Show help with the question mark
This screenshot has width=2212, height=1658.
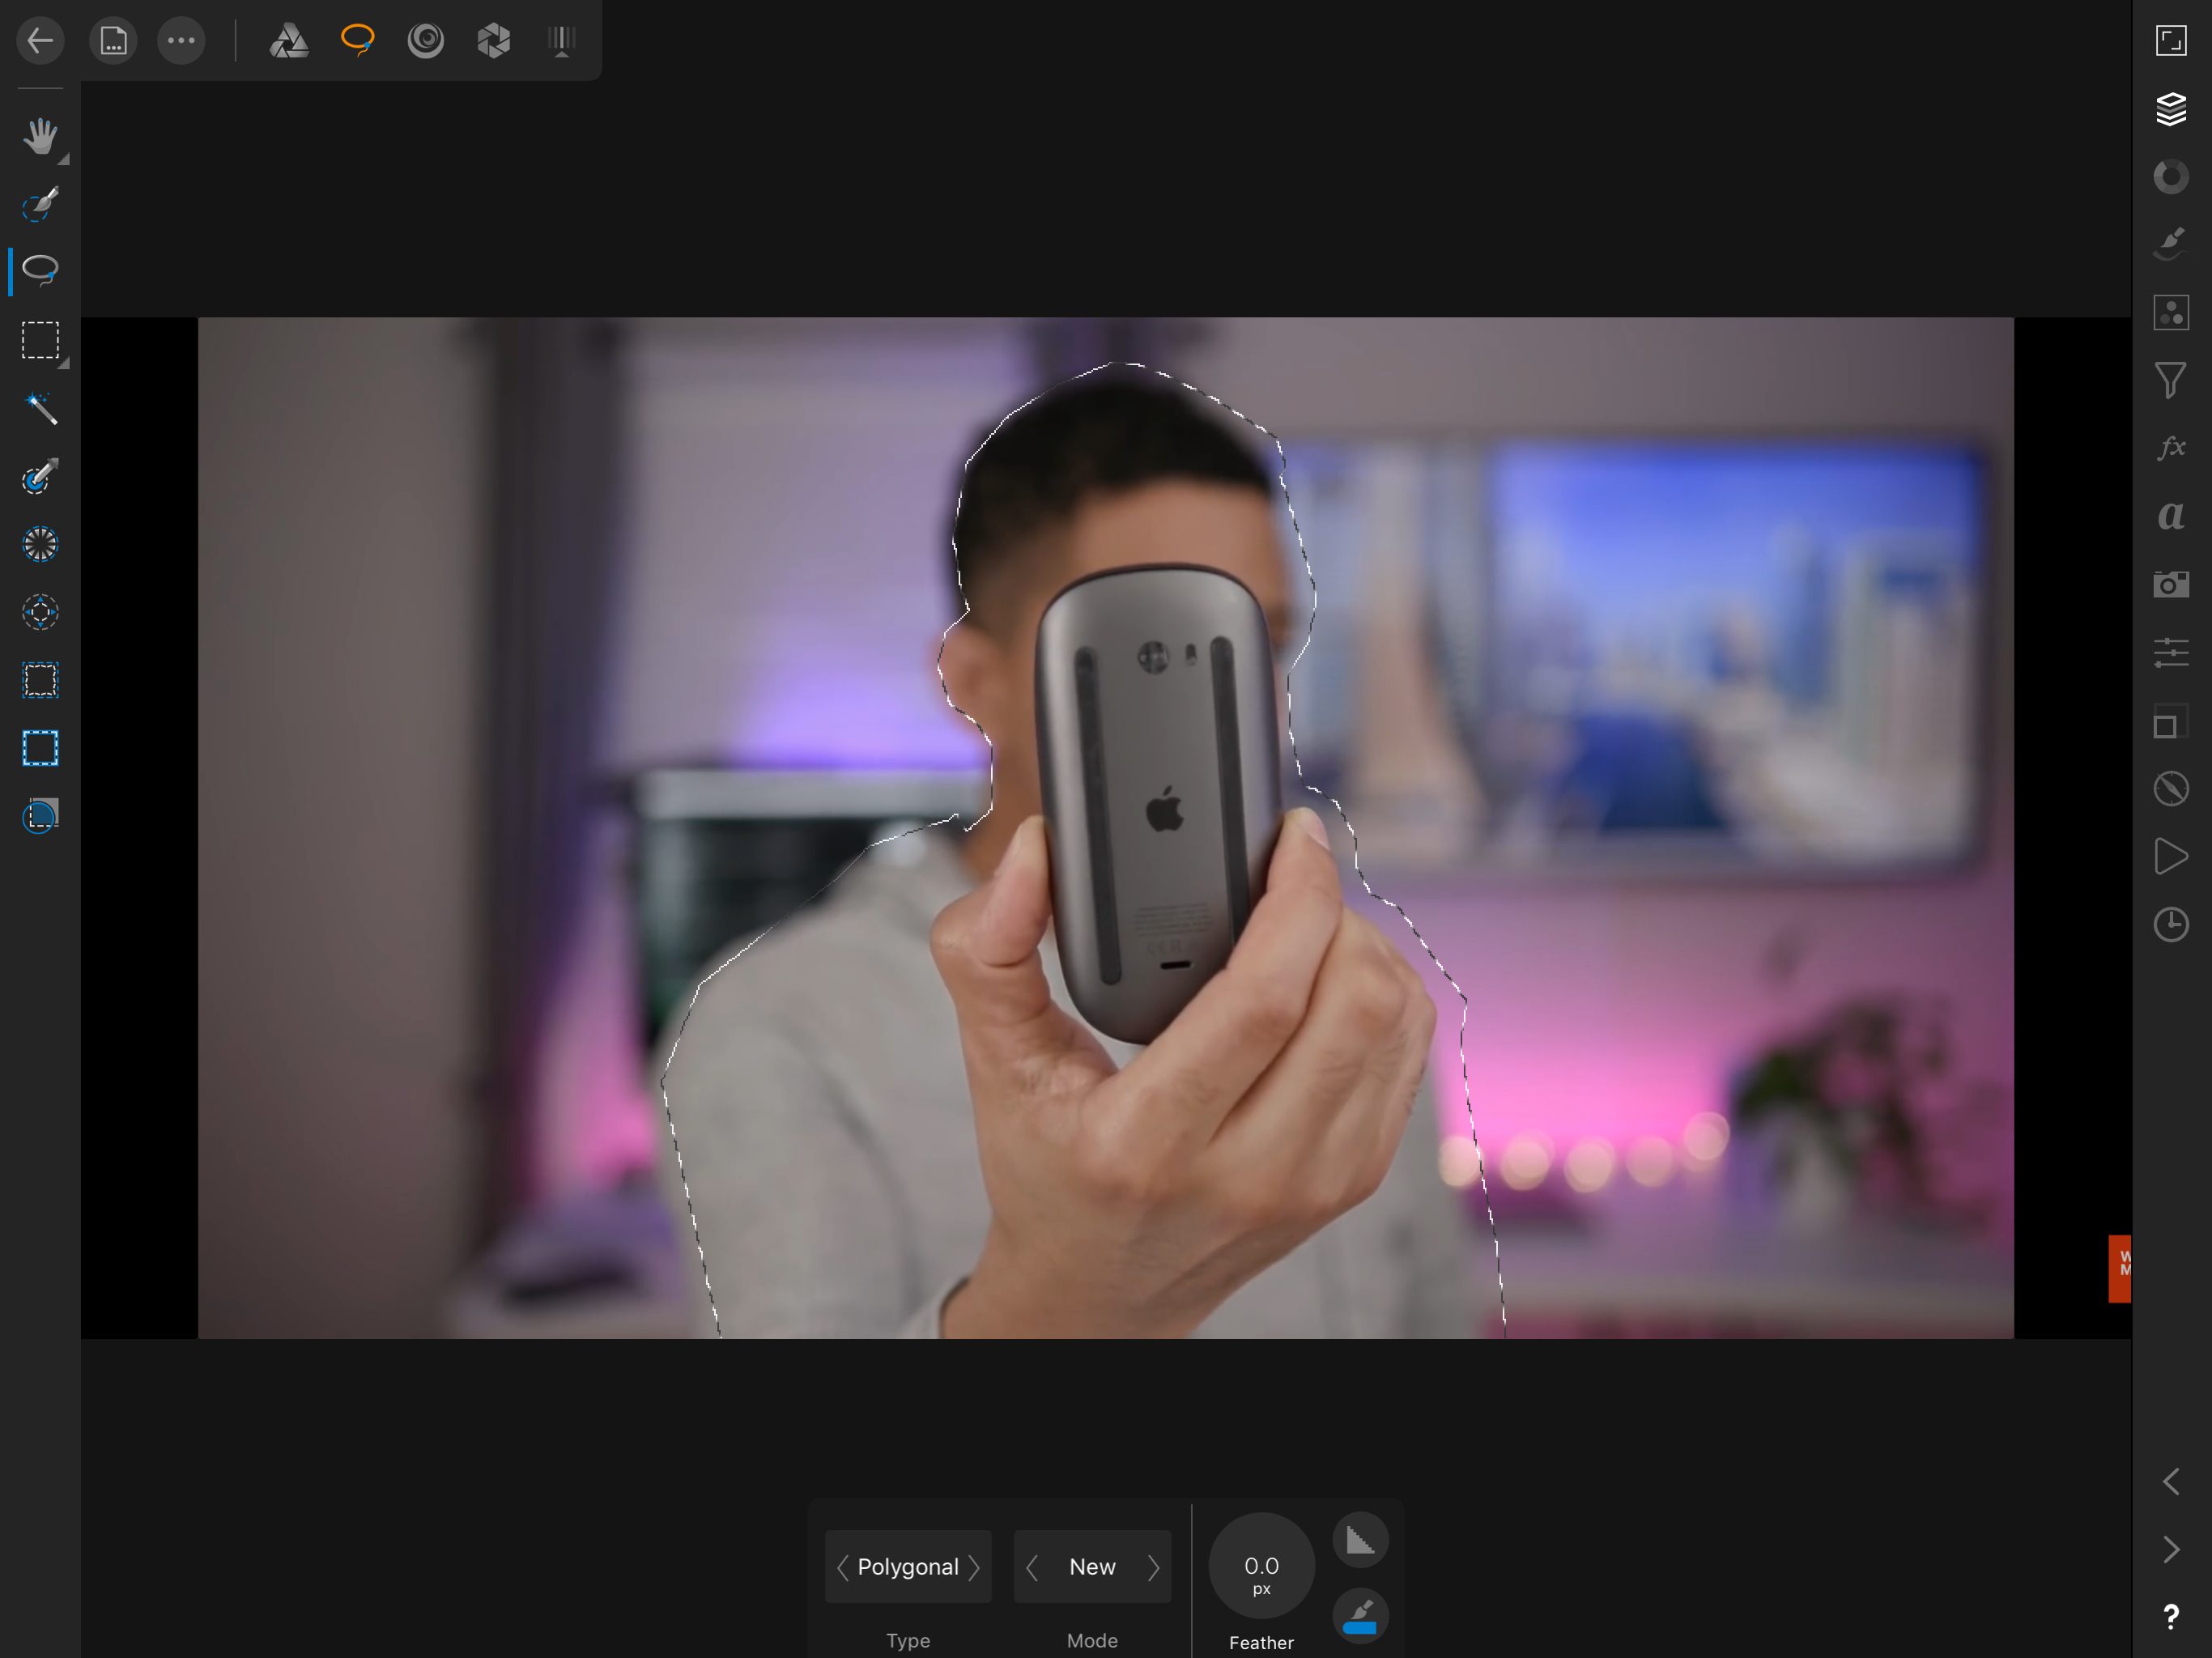[2171, 1617]
